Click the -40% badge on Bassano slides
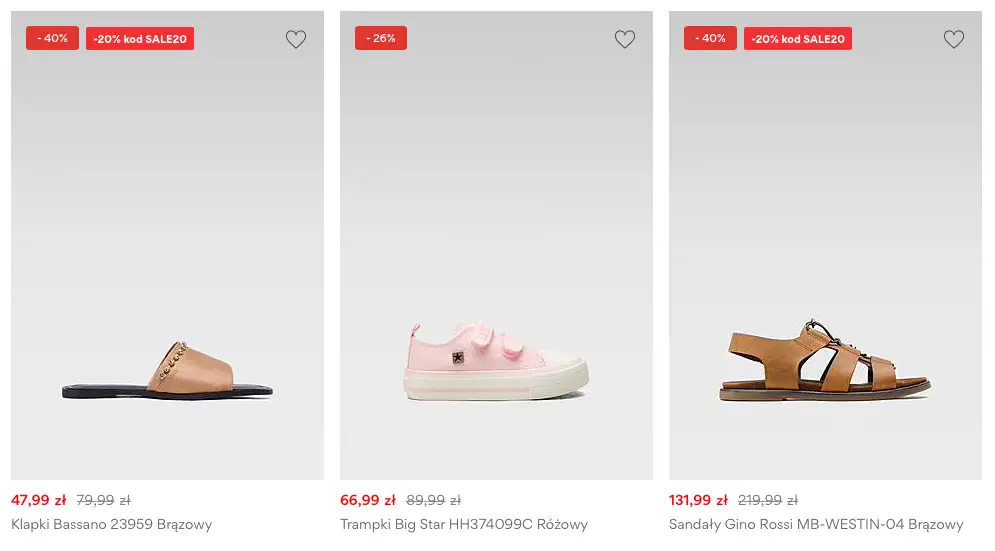Viewport: 995px width, 551px height. pyautogui.click(x=52, y=38)
